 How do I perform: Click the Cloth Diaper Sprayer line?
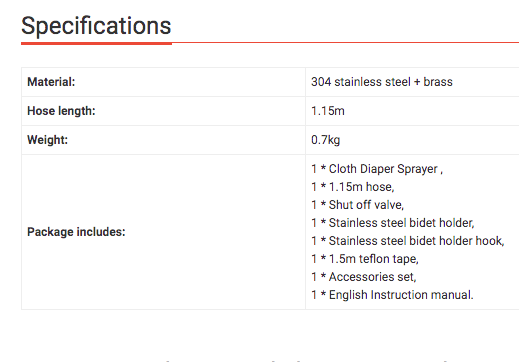tap(377, 169)
